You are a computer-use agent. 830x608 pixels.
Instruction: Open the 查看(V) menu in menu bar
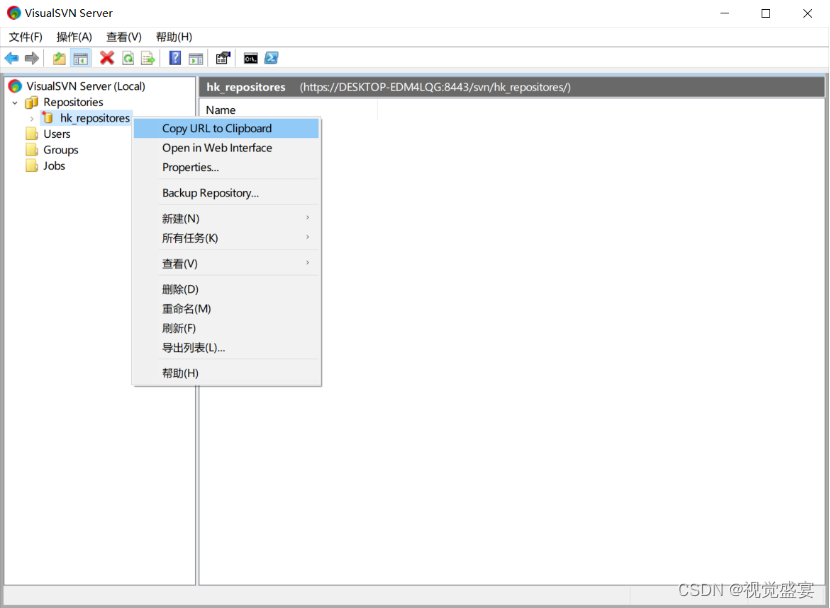pos(124,37)
